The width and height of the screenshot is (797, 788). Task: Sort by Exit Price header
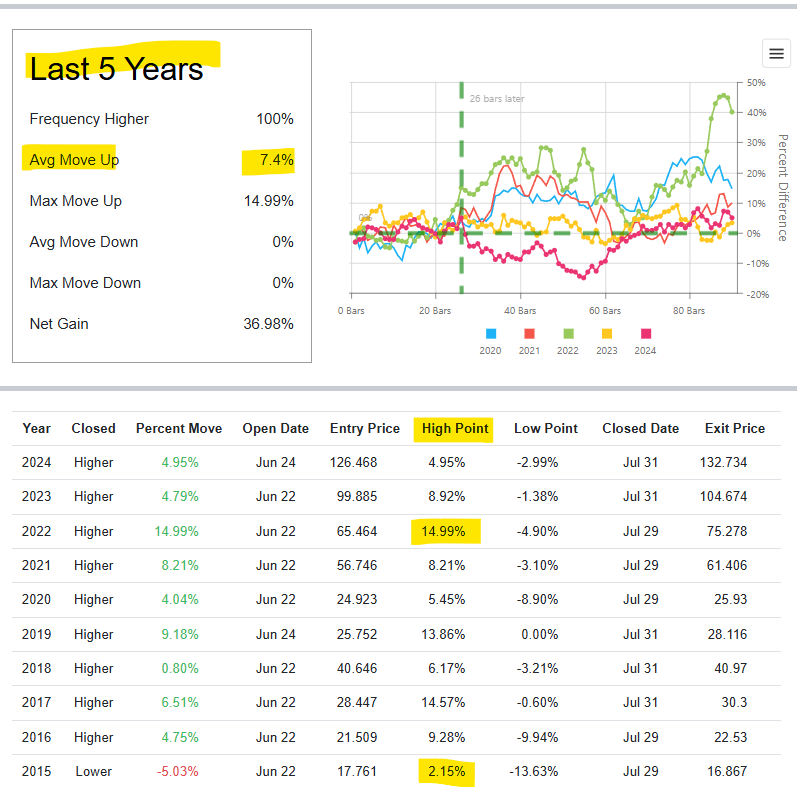tap(735, 428)
